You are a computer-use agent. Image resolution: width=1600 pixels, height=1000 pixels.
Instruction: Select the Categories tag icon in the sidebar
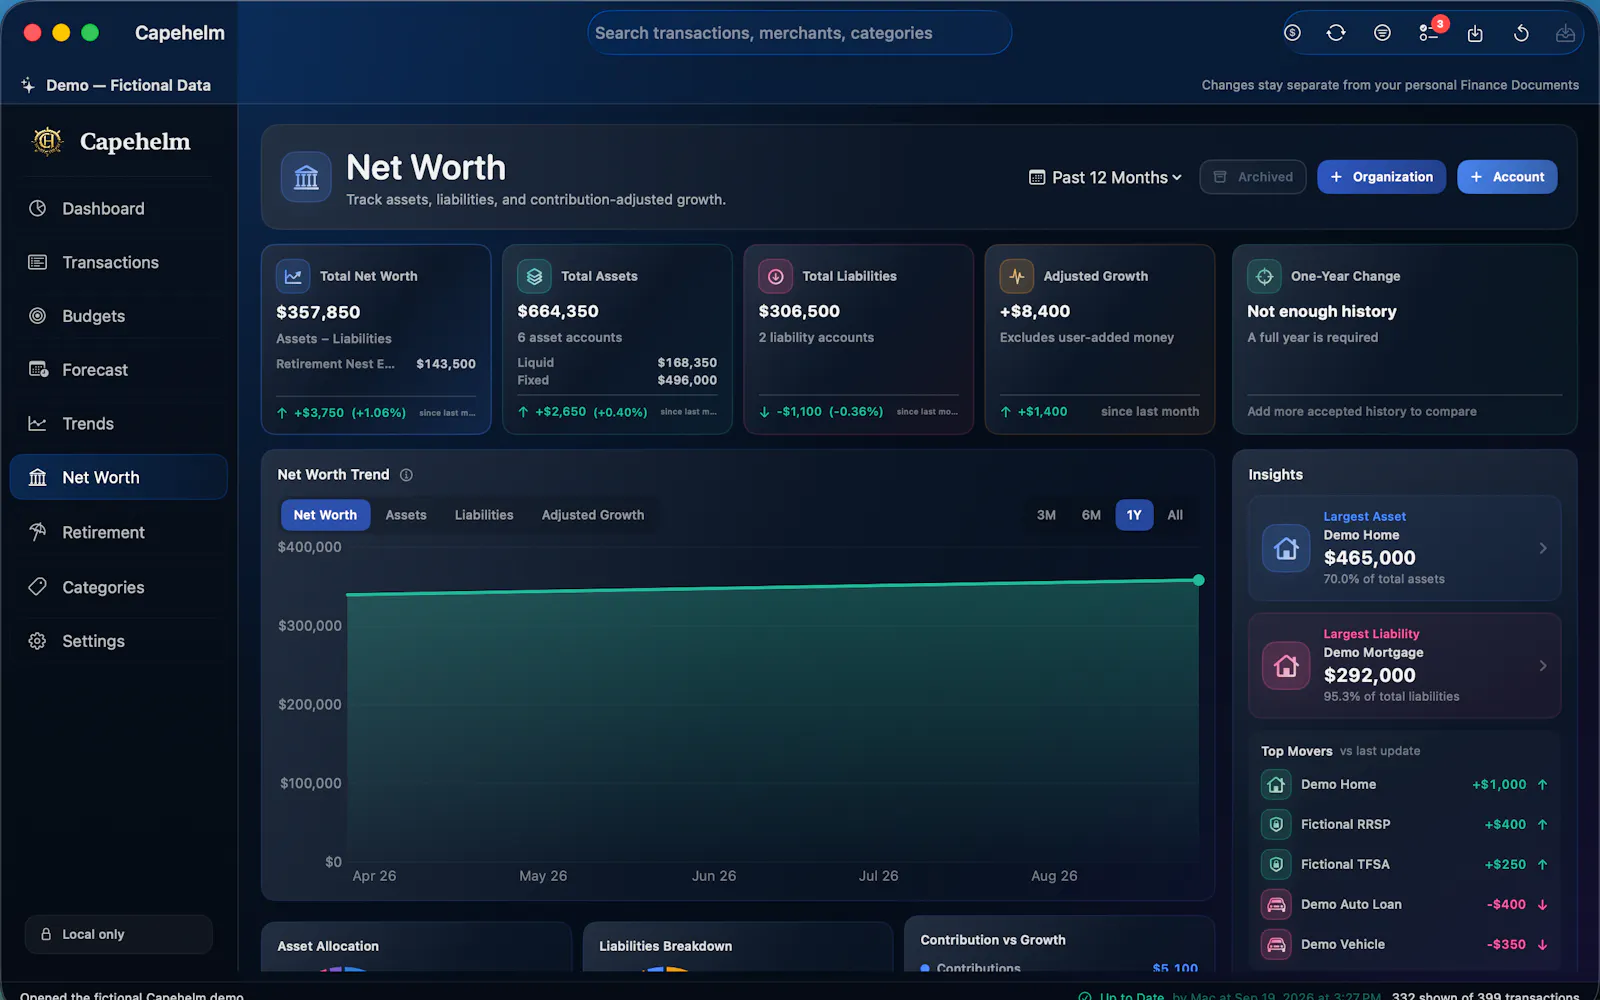[37, 587]
